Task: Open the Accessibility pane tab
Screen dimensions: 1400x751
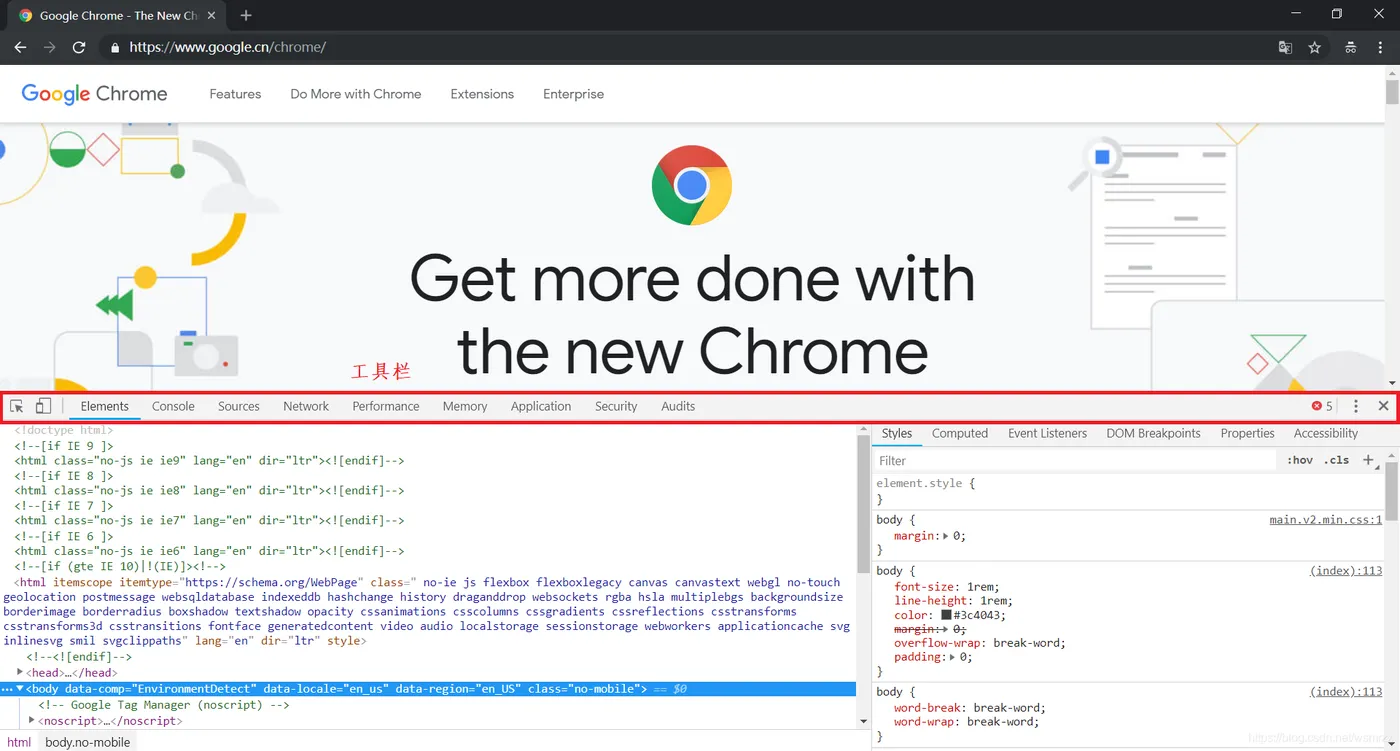Action: click(x=1326, y=433)
